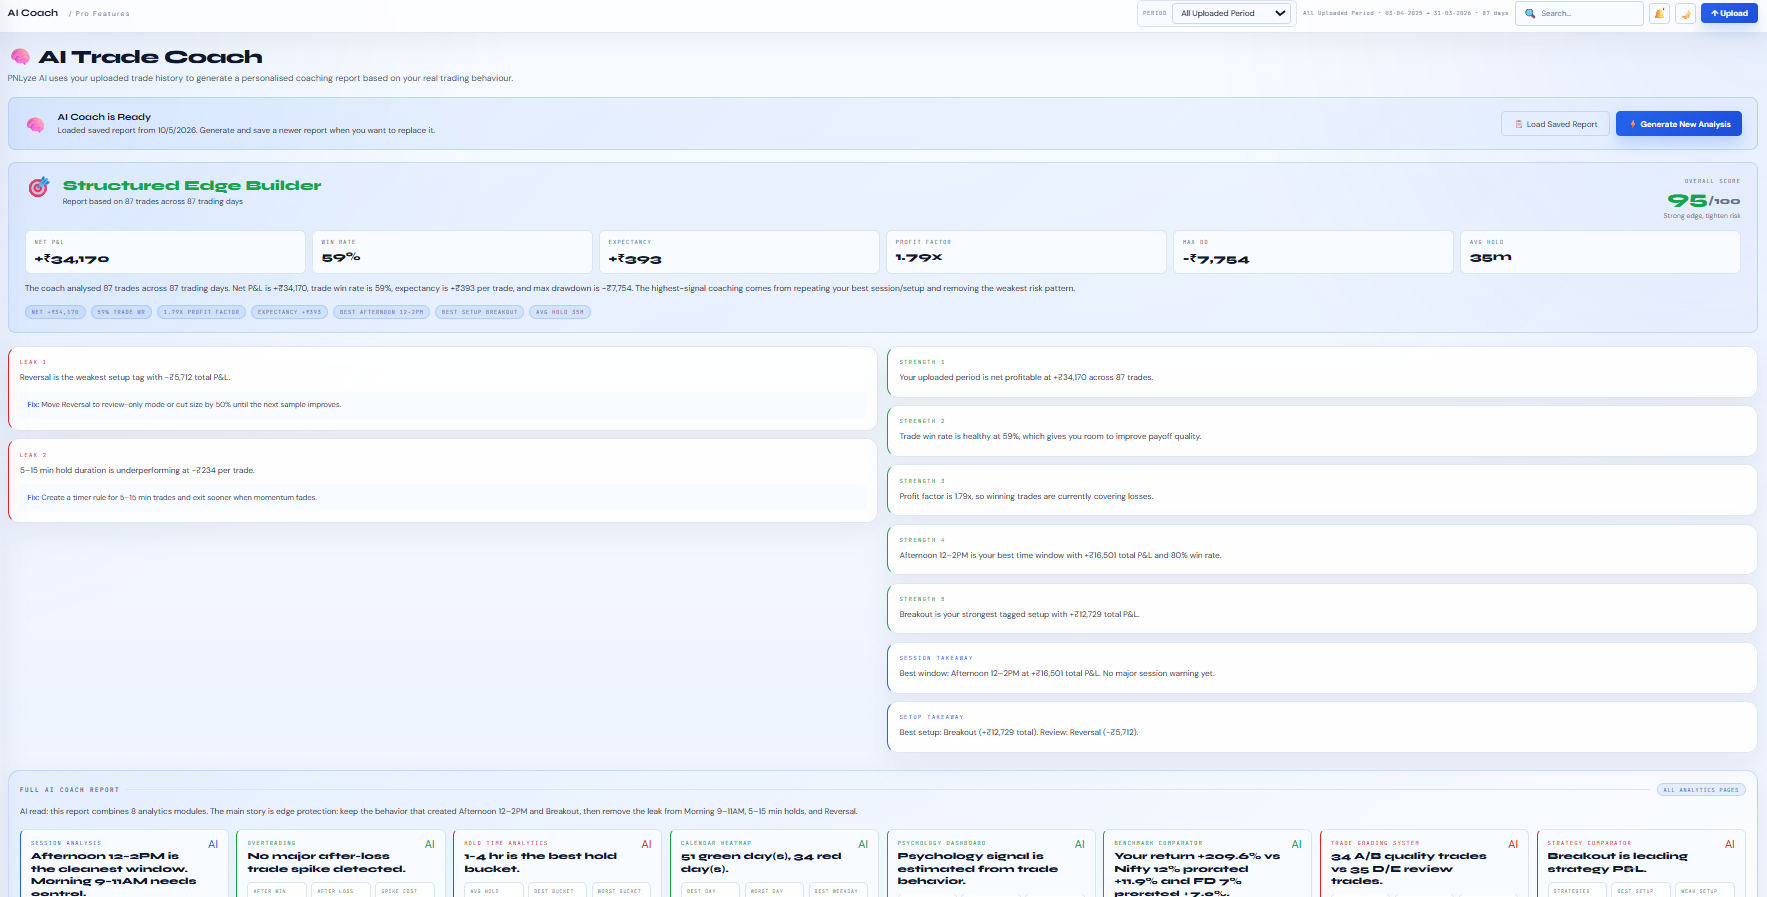Click the brain icon beside AI Trade Coach

tap(20, 57)
